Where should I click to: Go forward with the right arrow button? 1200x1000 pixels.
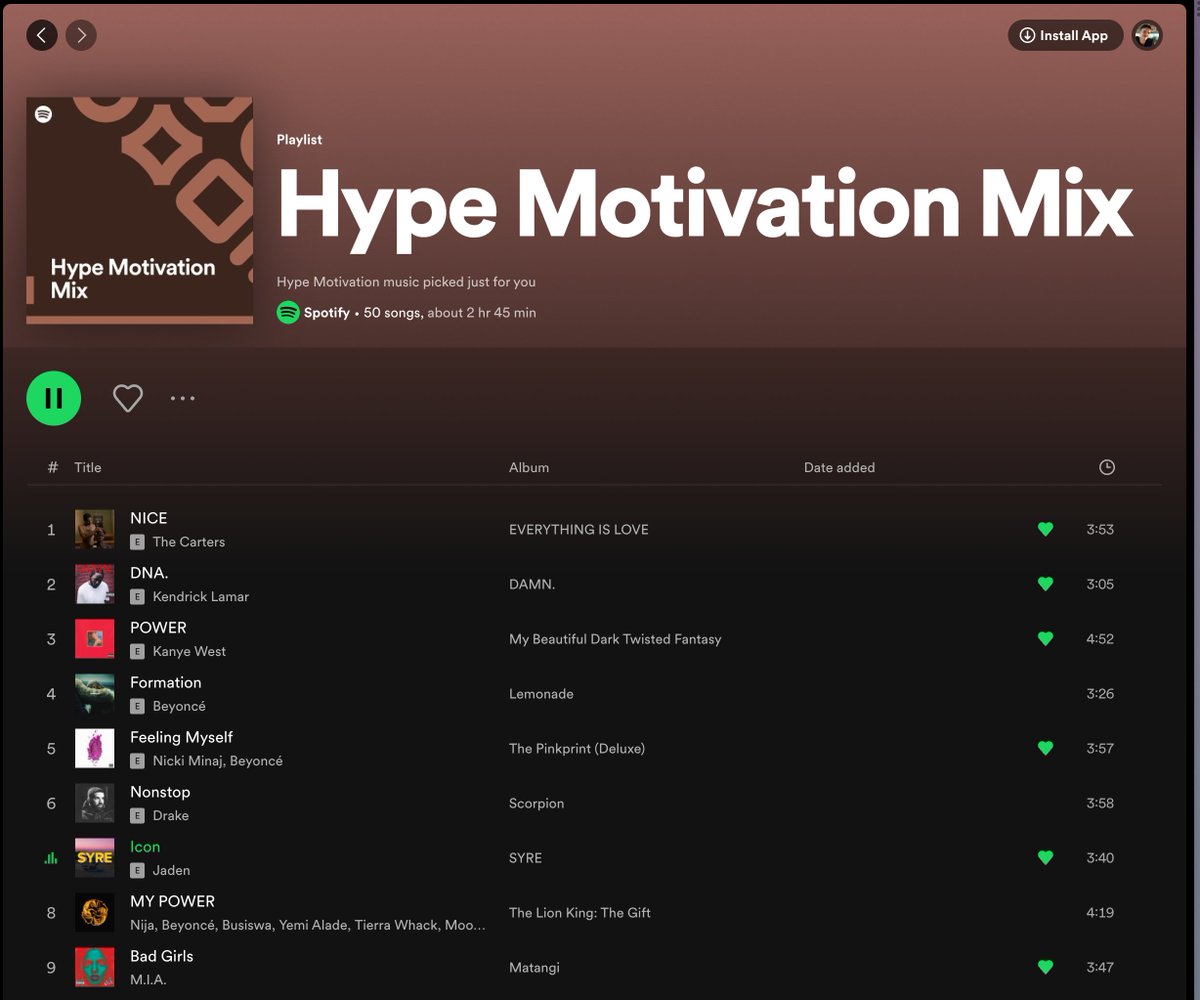coord(81,36)
